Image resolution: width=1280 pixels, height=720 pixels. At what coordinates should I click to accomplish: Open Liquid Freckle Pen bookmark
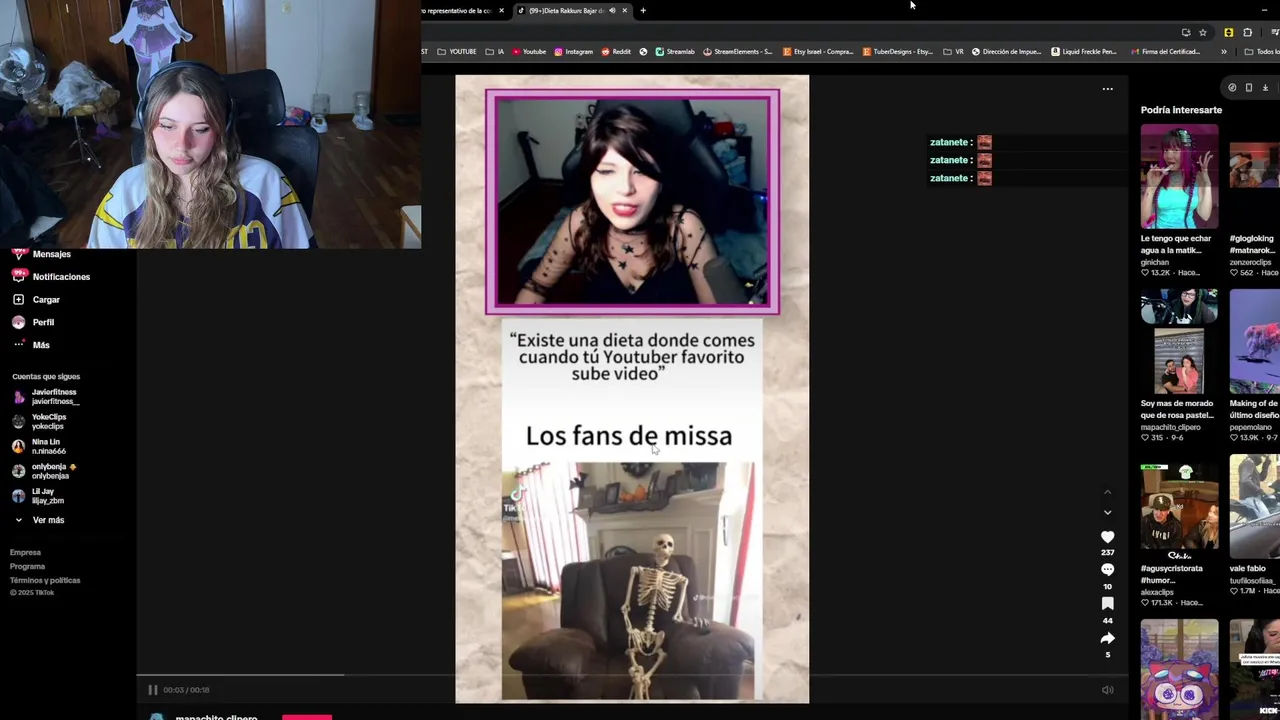1084,51
